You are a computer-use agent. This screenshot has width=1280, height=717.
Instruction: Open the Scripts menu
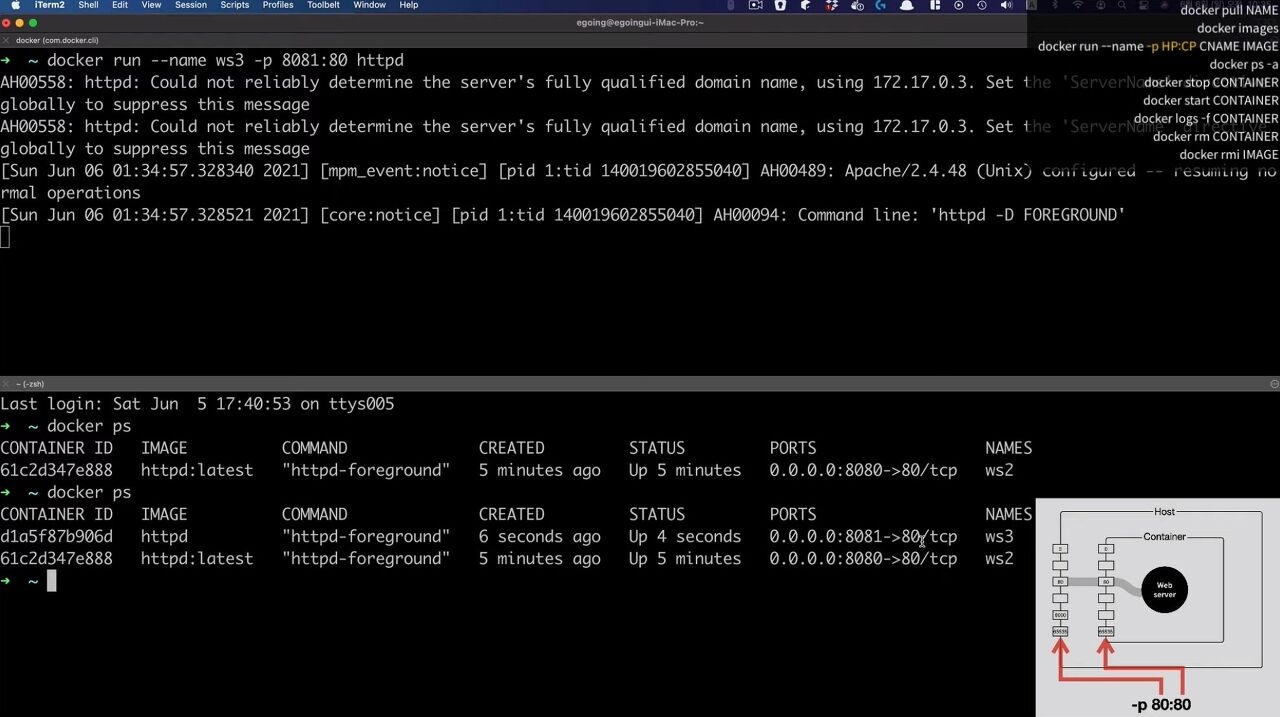[235, 5]
